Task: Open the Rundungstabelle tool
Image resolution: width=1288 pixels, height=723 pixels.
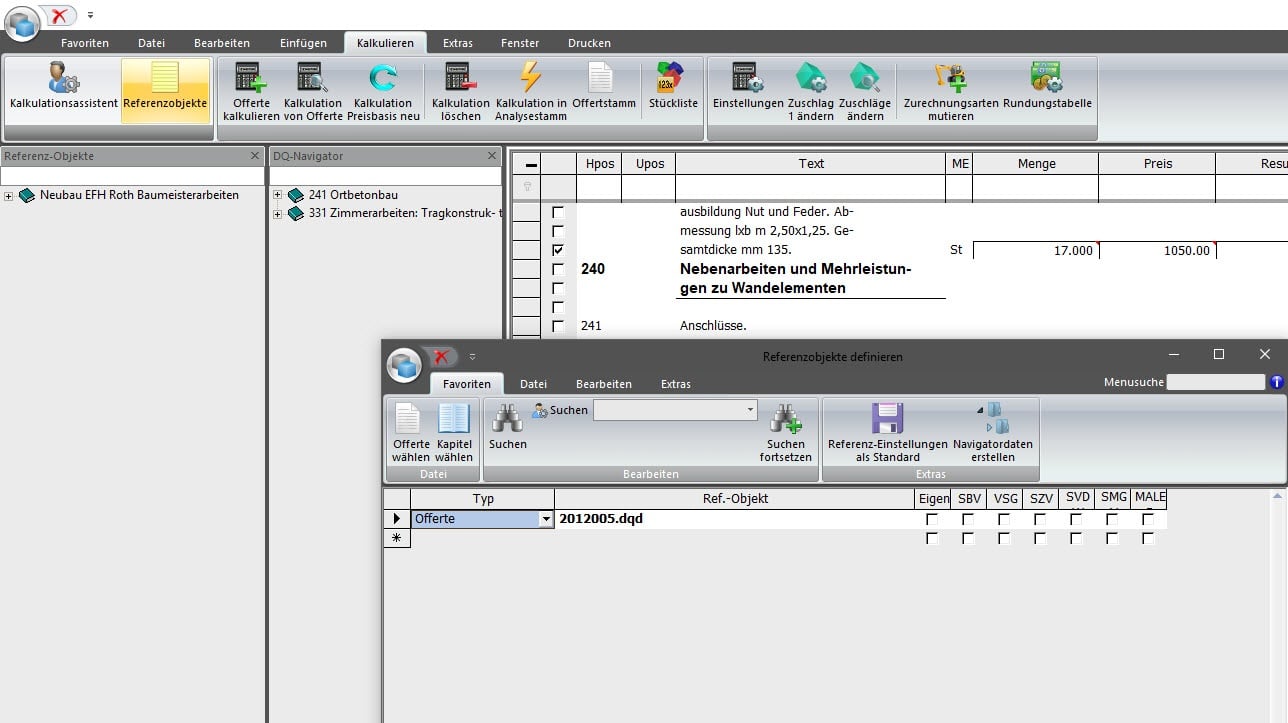Action: (1047, 87)
